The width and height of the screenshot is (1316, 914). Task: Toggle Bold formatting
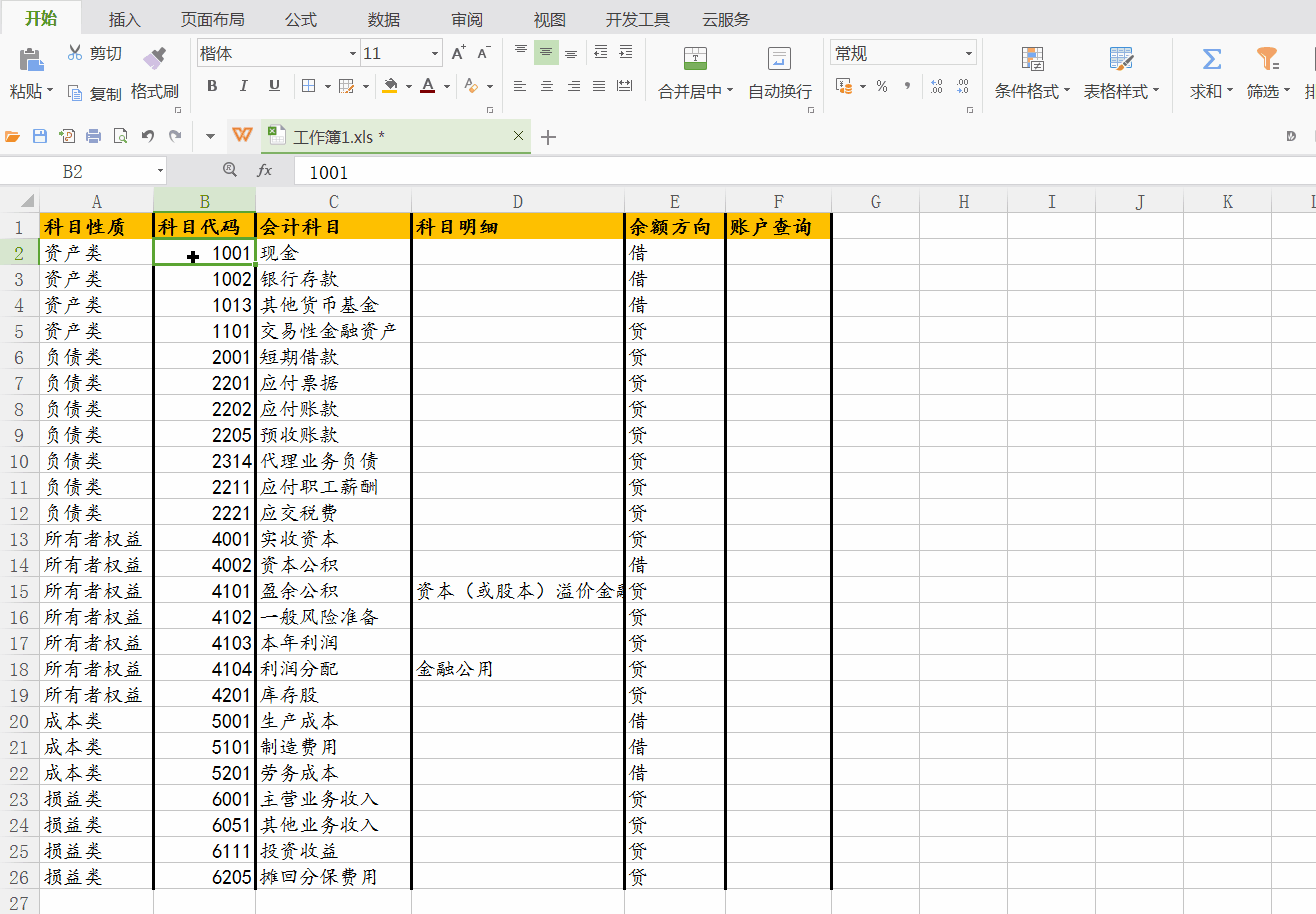pos(212,86)
